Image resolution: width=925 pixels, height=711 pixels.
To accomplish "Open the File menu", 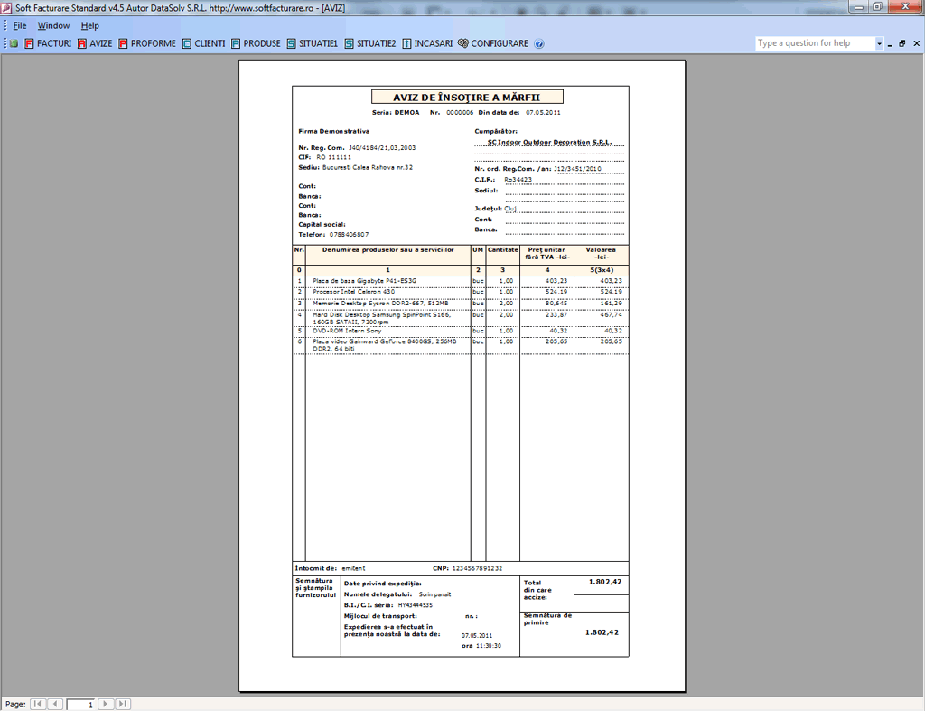I will pyautogui.click(x=20, y=25).
